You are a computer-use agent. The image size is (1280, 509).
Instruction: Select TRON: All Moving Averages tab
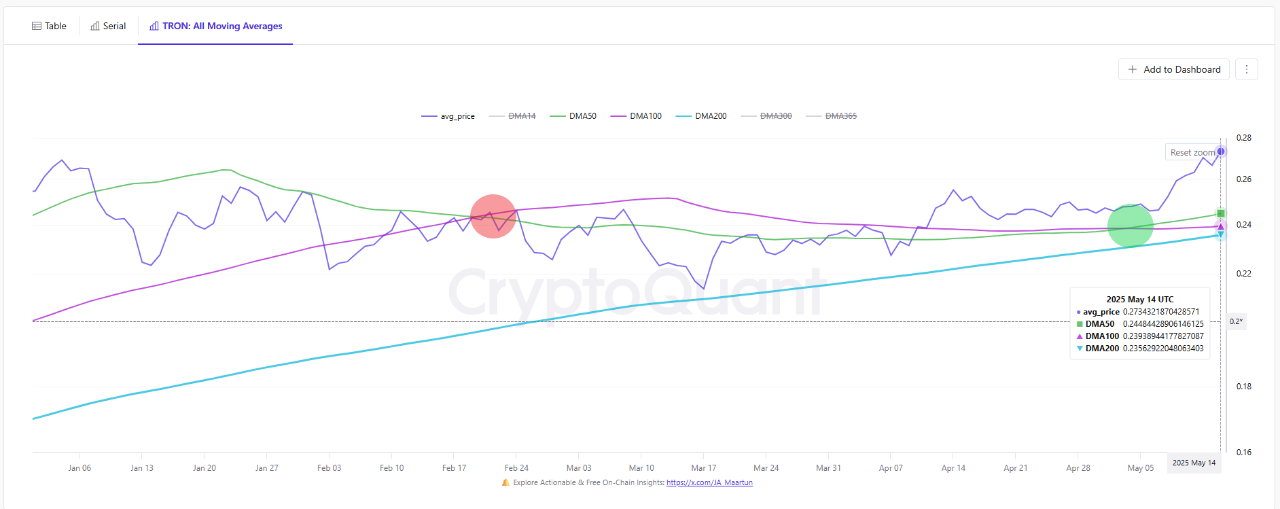pos(216,26)
